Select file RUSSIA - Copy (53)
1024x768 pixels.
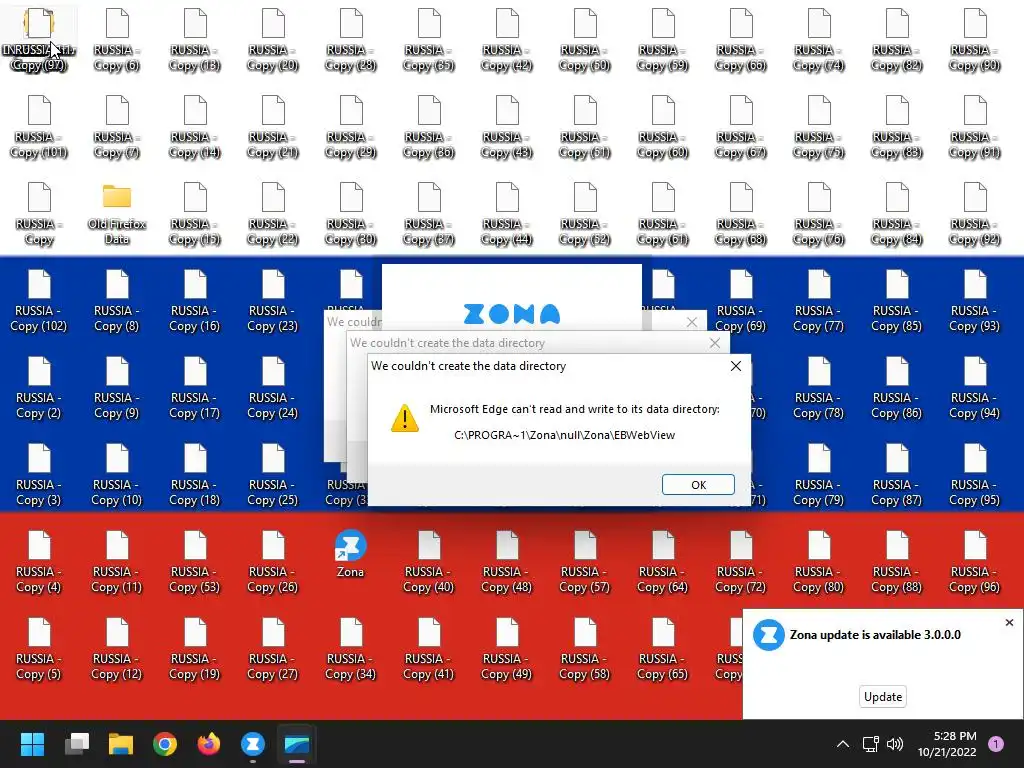[x=195, y=561]
